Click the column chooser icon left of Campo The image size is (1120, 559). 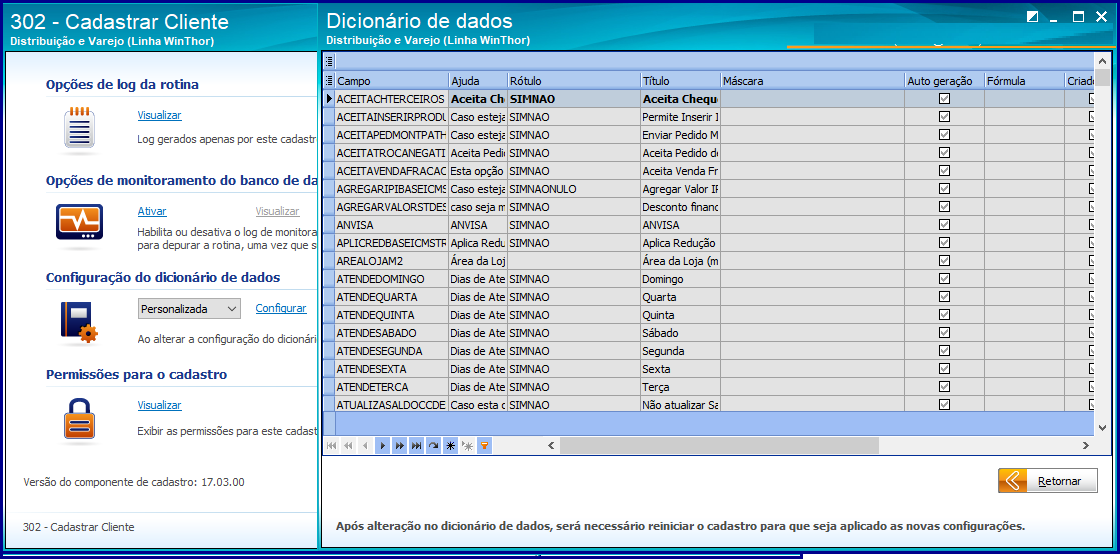[329, 81]
